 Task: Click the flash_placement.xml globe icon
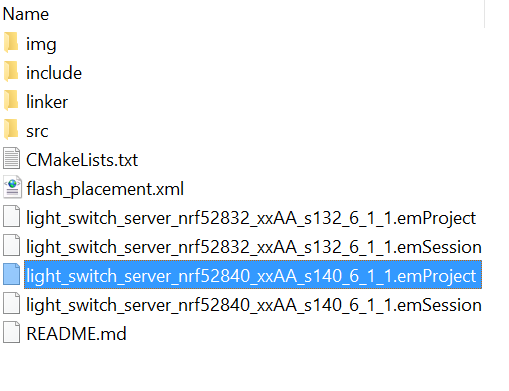coord(12,187)
